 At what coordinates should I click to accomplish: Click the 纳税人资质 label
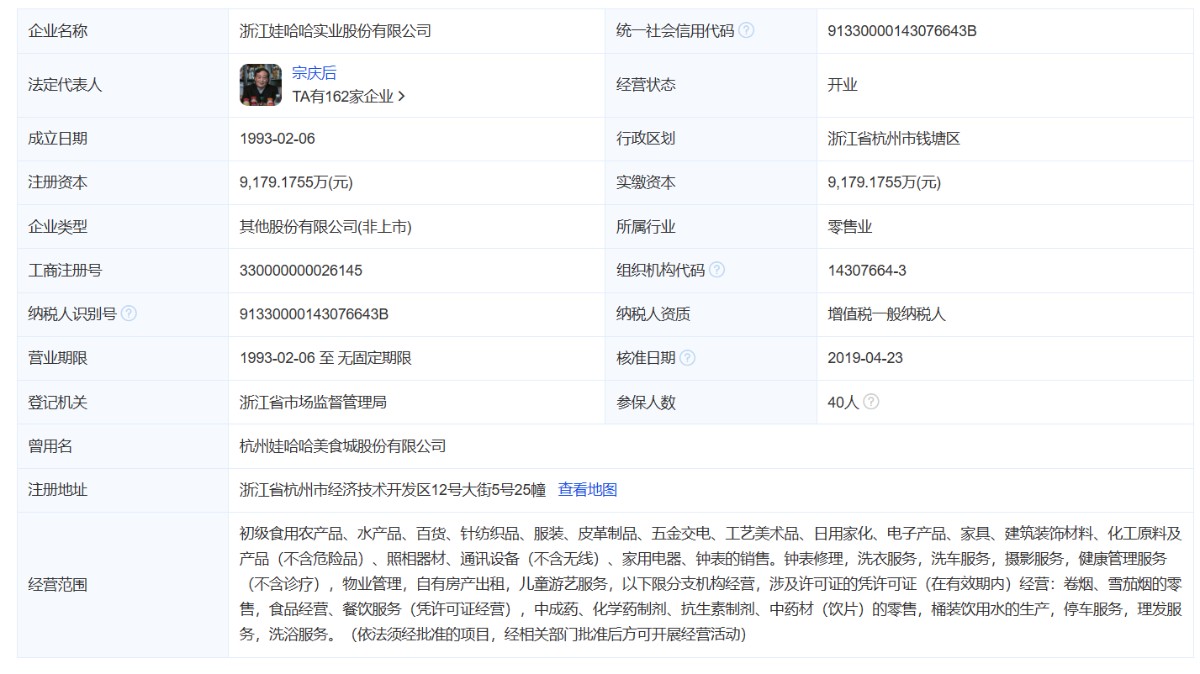pos(653,314)
